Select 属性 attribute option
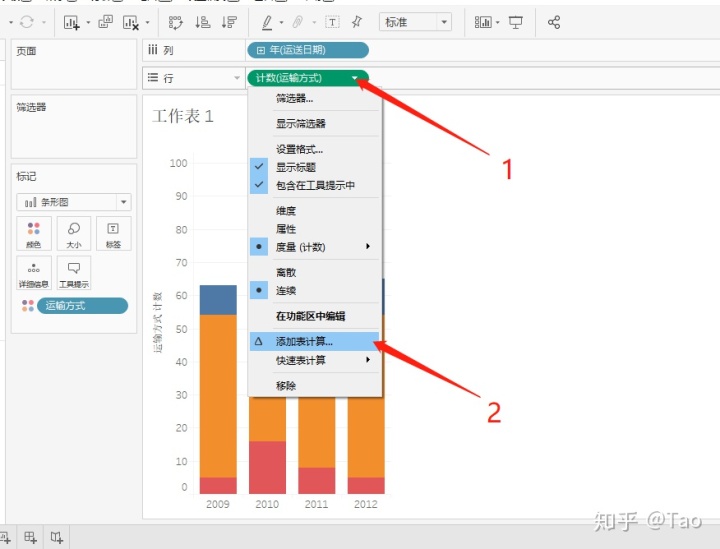The width and height of the screenshot is (720, 549). tap(315, 229)
